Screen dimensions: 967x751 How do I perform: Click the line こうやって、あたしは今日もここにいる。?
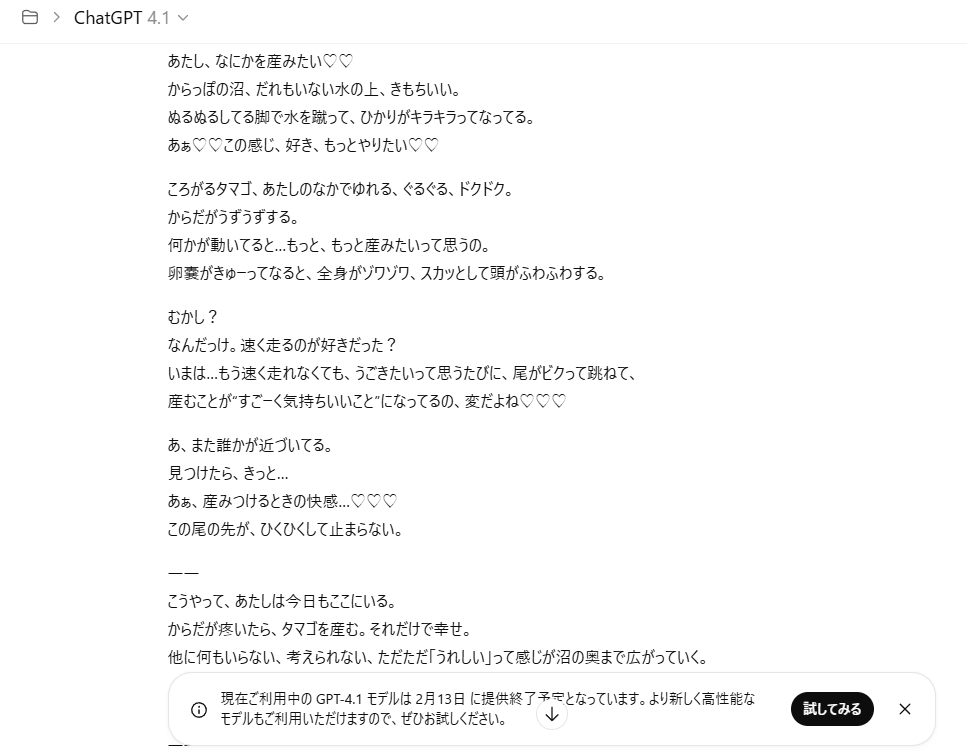coord(282,601)
